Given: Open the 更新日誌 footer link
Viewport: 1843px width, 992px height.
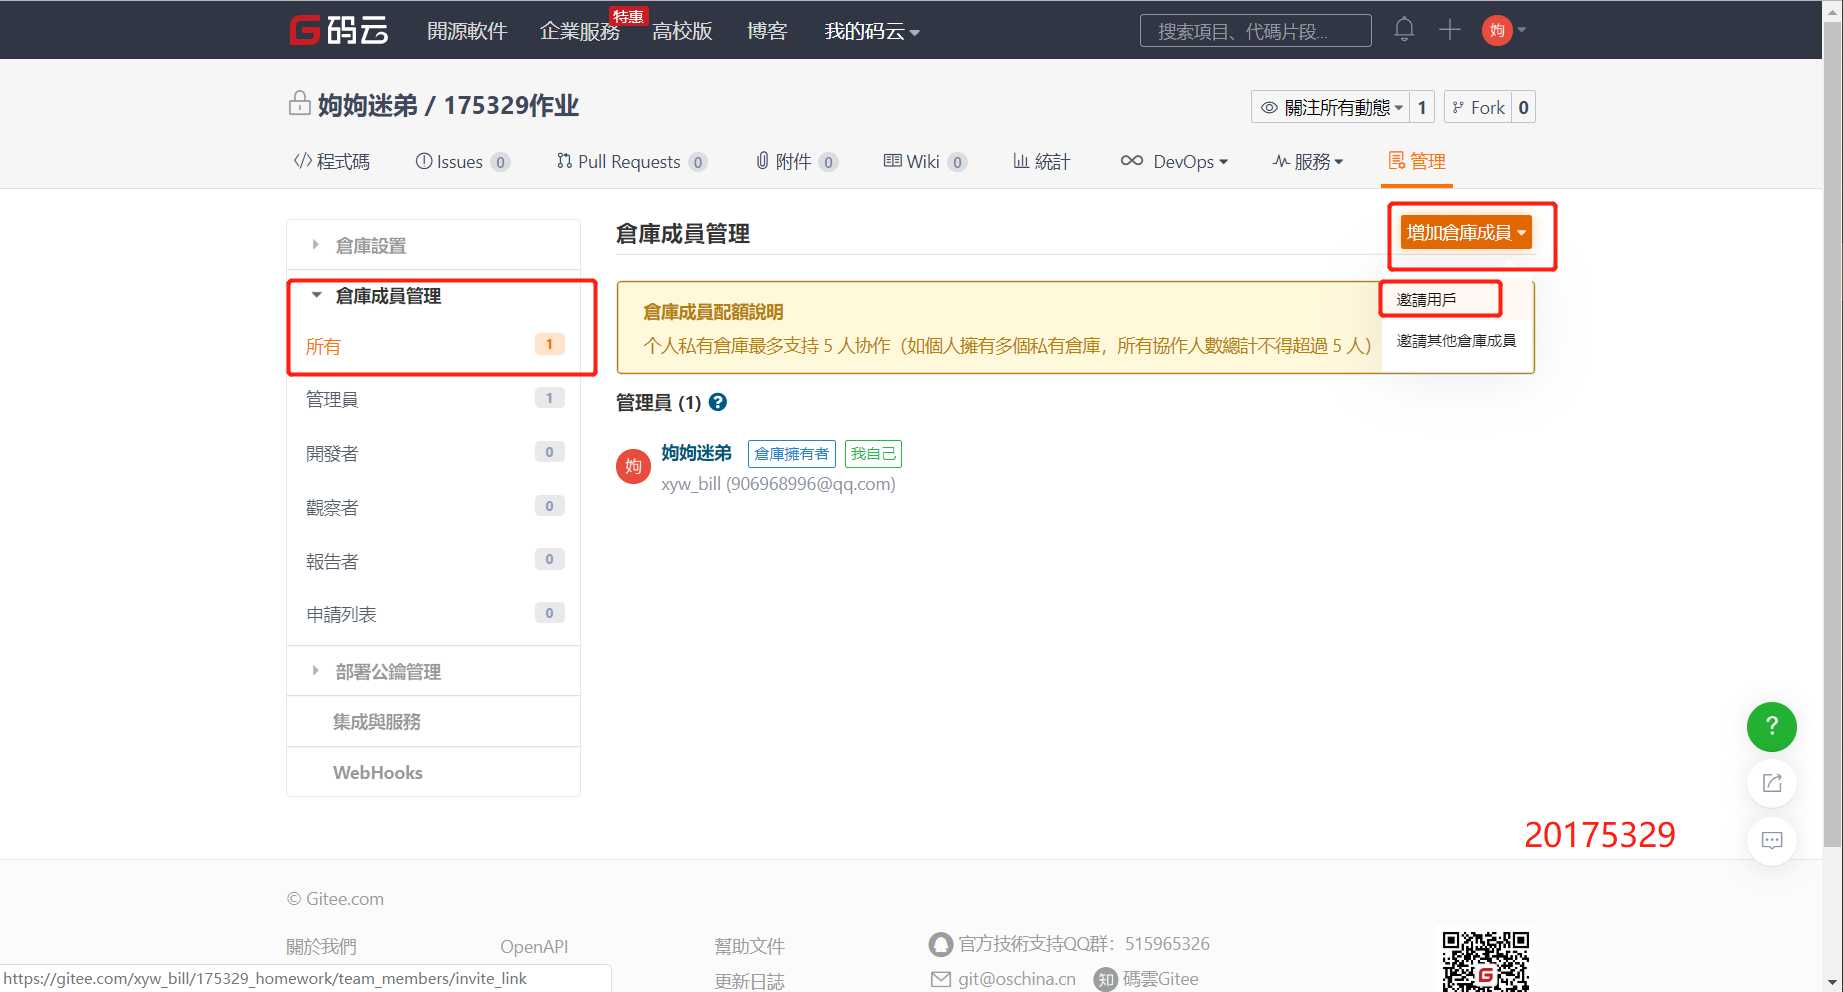Looking at the screenshot, I should coord(749,981).
